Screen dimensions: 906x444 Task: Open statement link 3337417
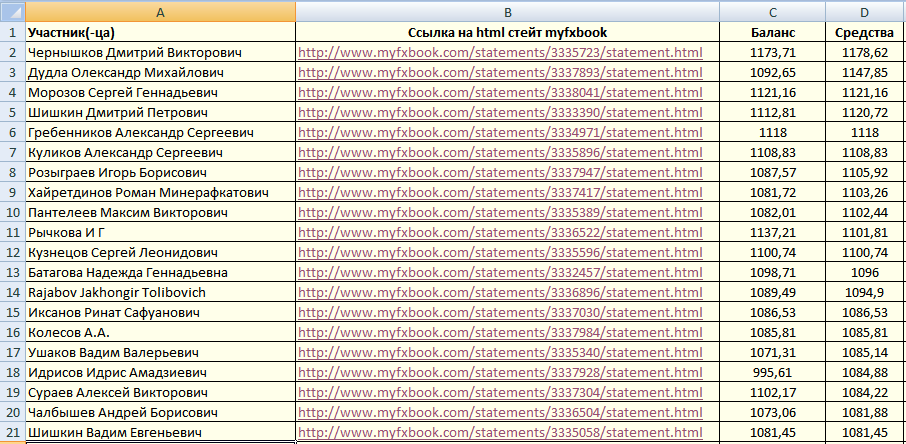[x=500, y=193]
